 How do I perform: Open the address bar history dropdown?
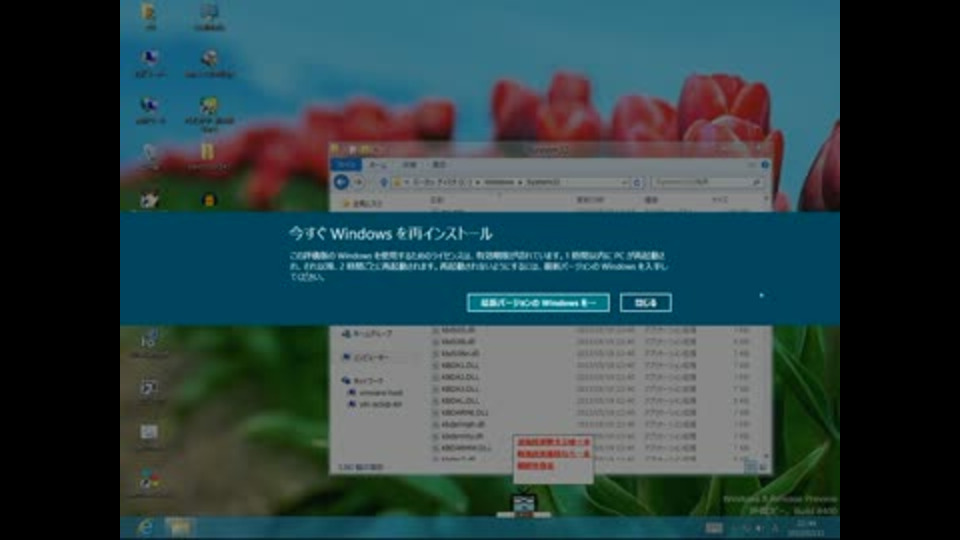pyautogui.click(x=624, y=182)
